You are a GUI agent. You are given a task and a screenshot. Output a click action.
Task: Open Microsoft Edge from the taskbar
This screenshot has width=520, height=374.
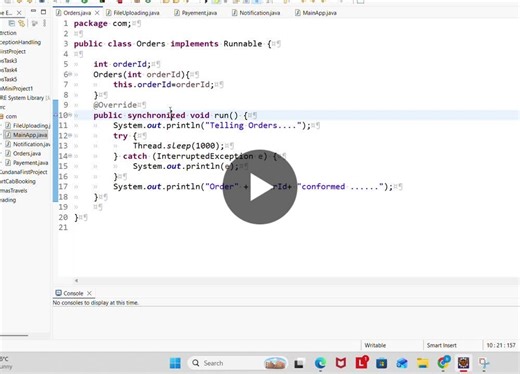[320, 363]
